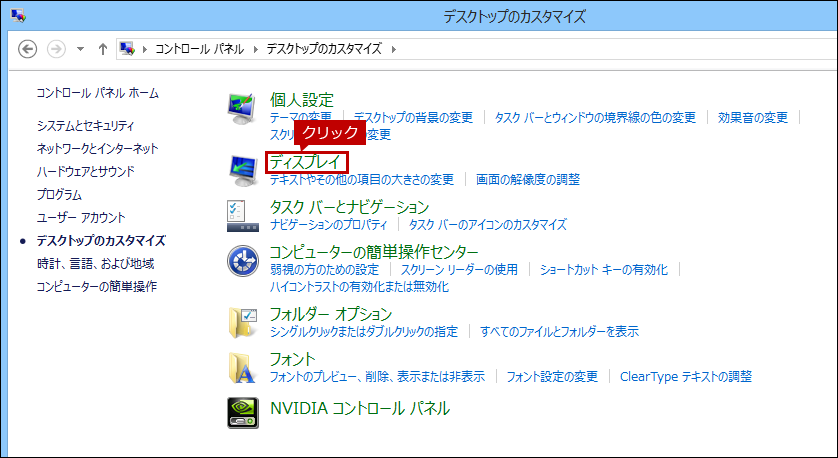
Task: Click the NVIDIA コントロール パネル icon
Action: (243, 413)
